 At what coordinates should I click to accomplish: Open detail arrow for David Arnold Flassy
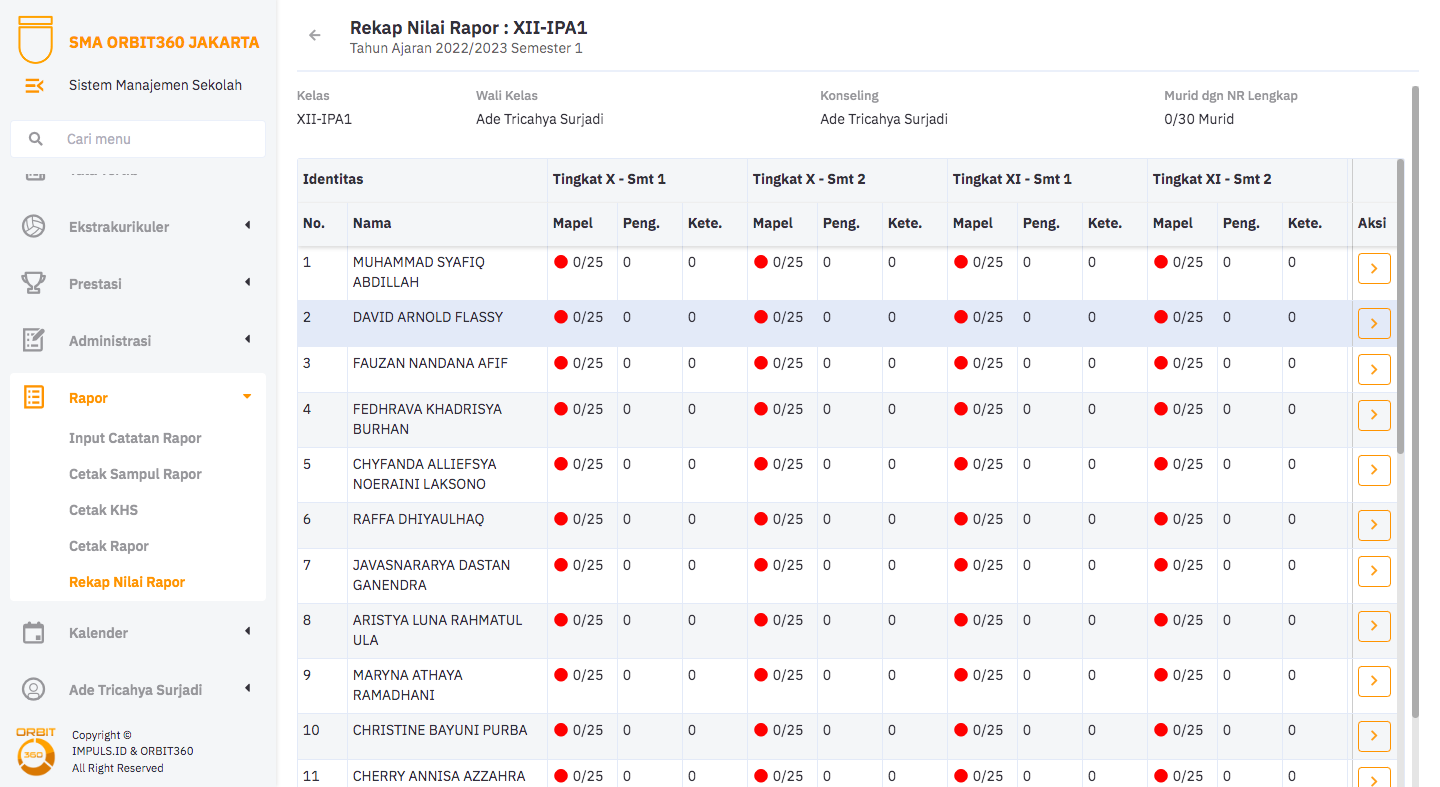(1374, 324)
